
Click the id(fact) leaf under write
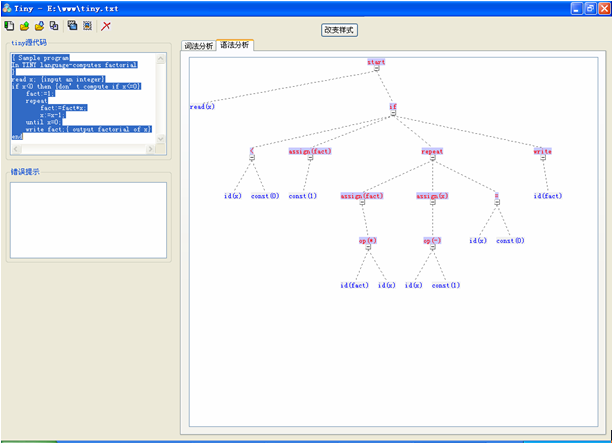coord(547,196)
